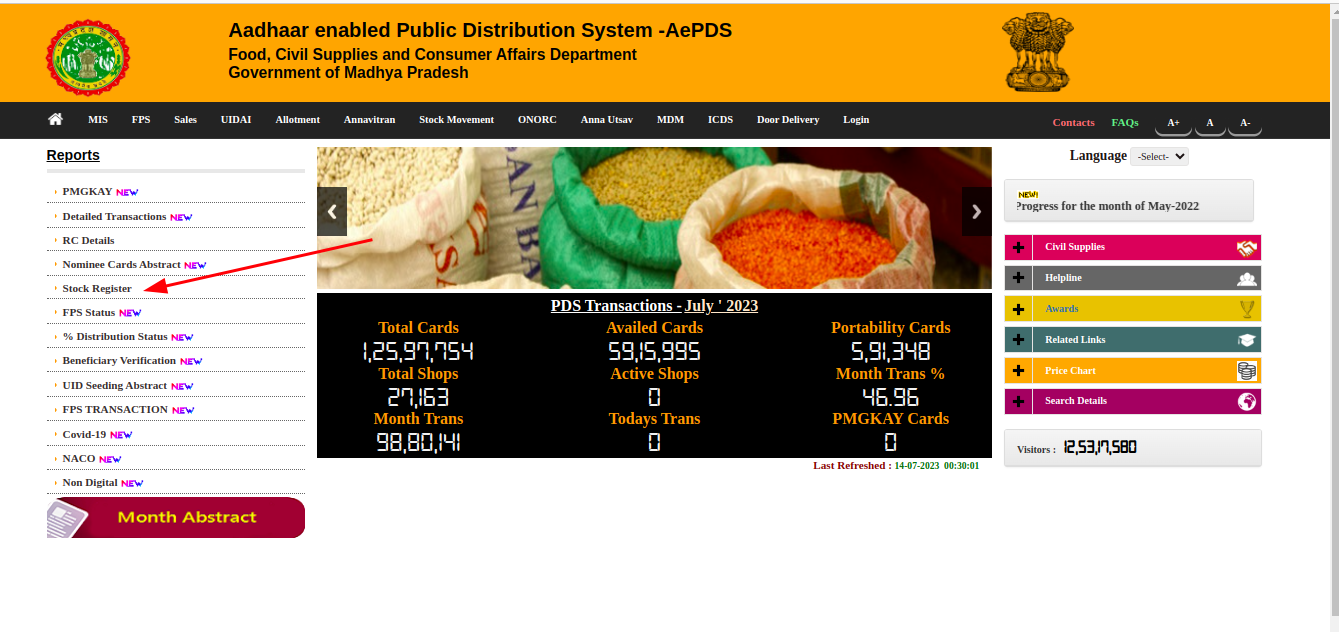Click the national emblem image top right
The width and height of the screenshot is (1339, 632).
tap(1037, 51)
